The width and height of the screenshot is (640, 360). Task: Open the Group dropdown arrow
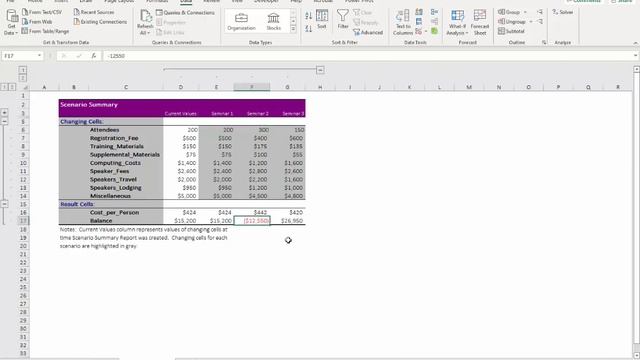pyautogui.click(x=525, y=12)
